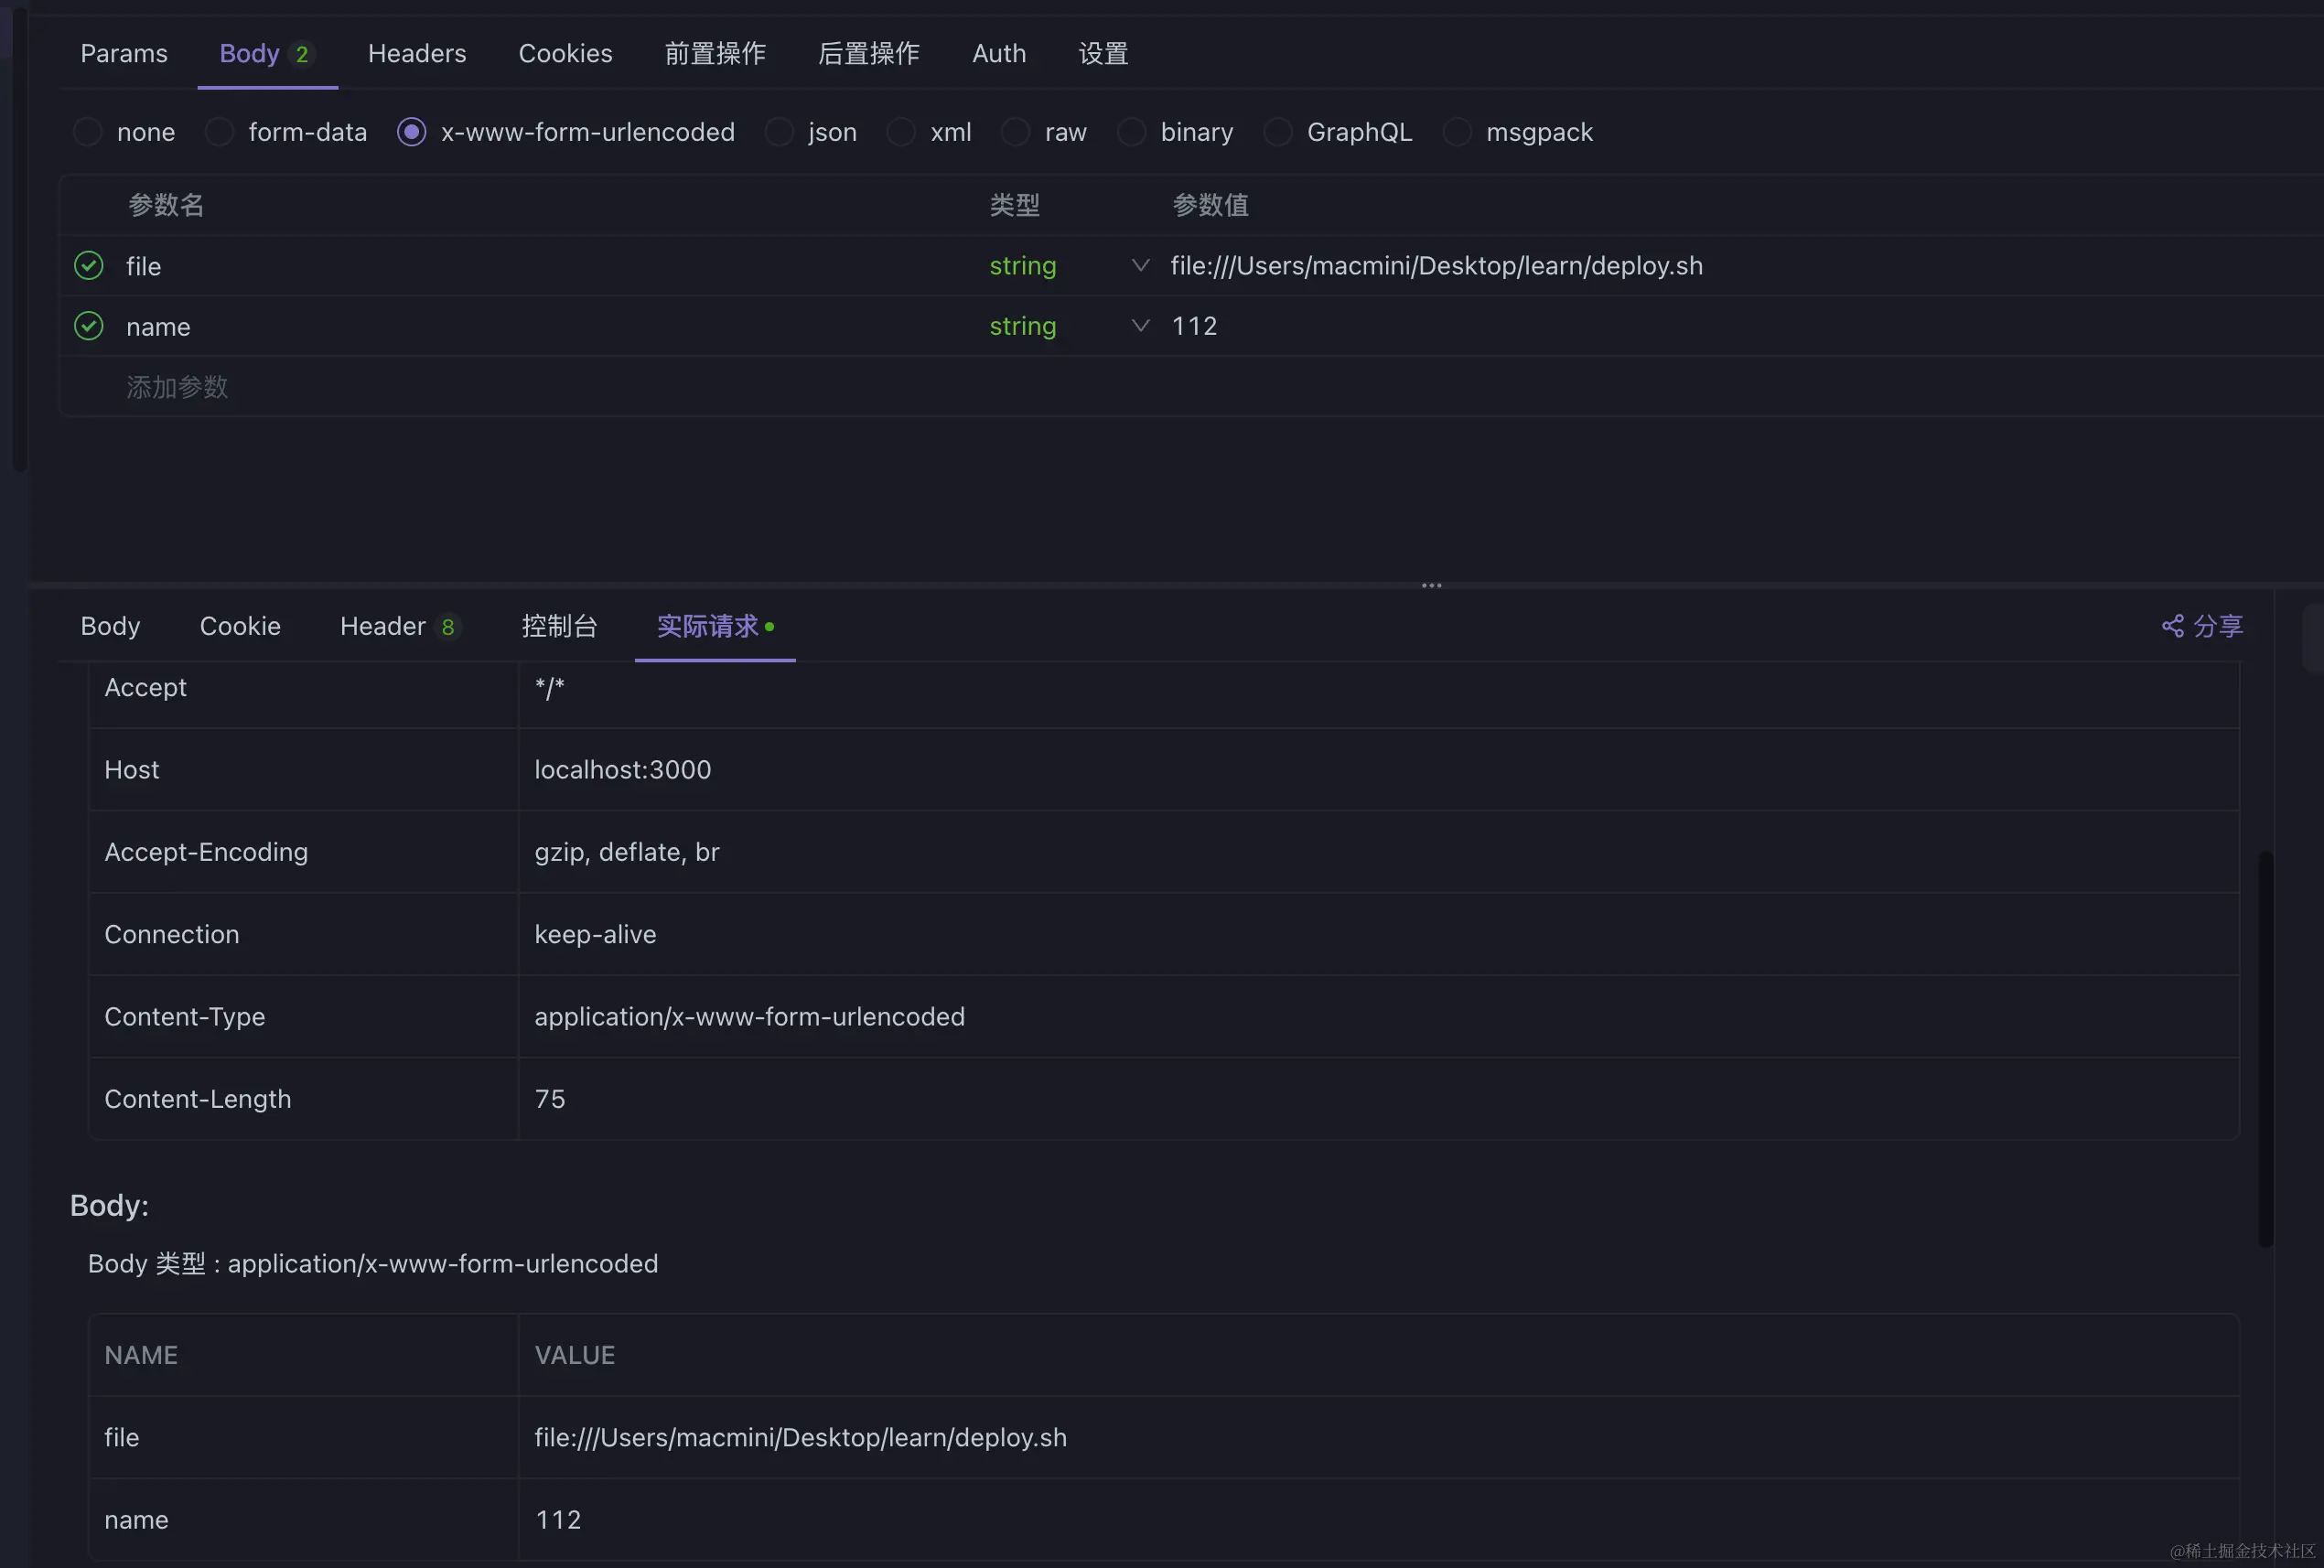The width and height of the screenshot is (2324, 1568).
Task: Select the json body type radio
Action: point(779,132)
